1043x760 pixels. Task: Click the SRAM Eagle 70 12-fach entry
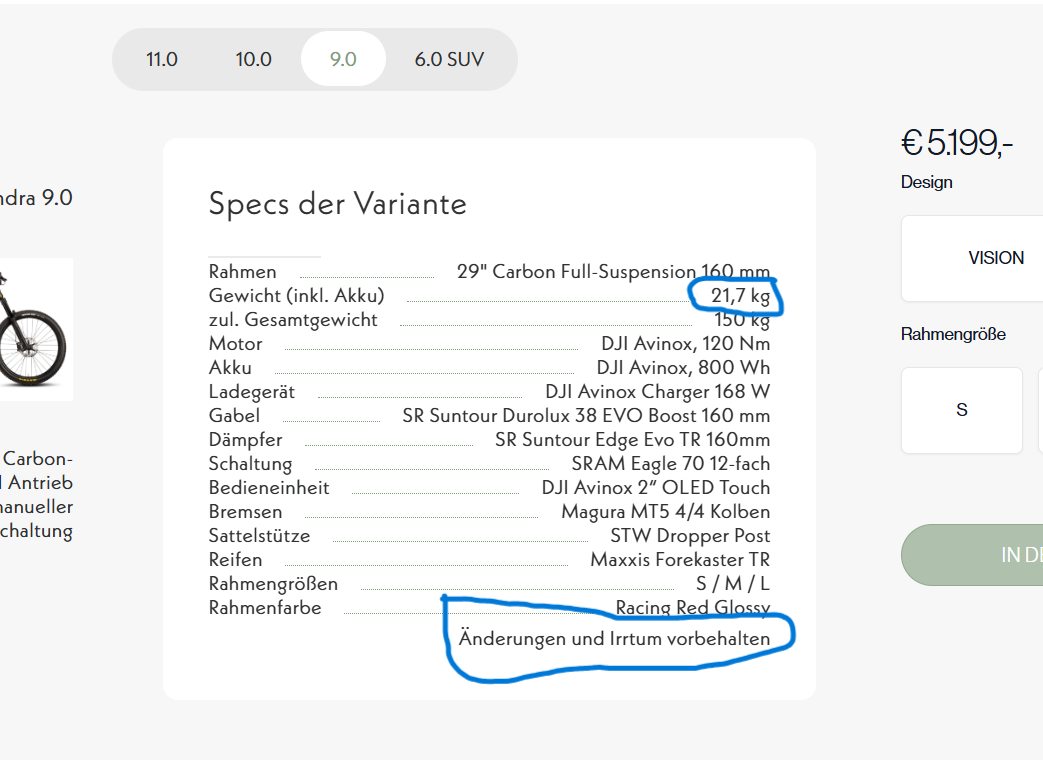click(671, 464)
